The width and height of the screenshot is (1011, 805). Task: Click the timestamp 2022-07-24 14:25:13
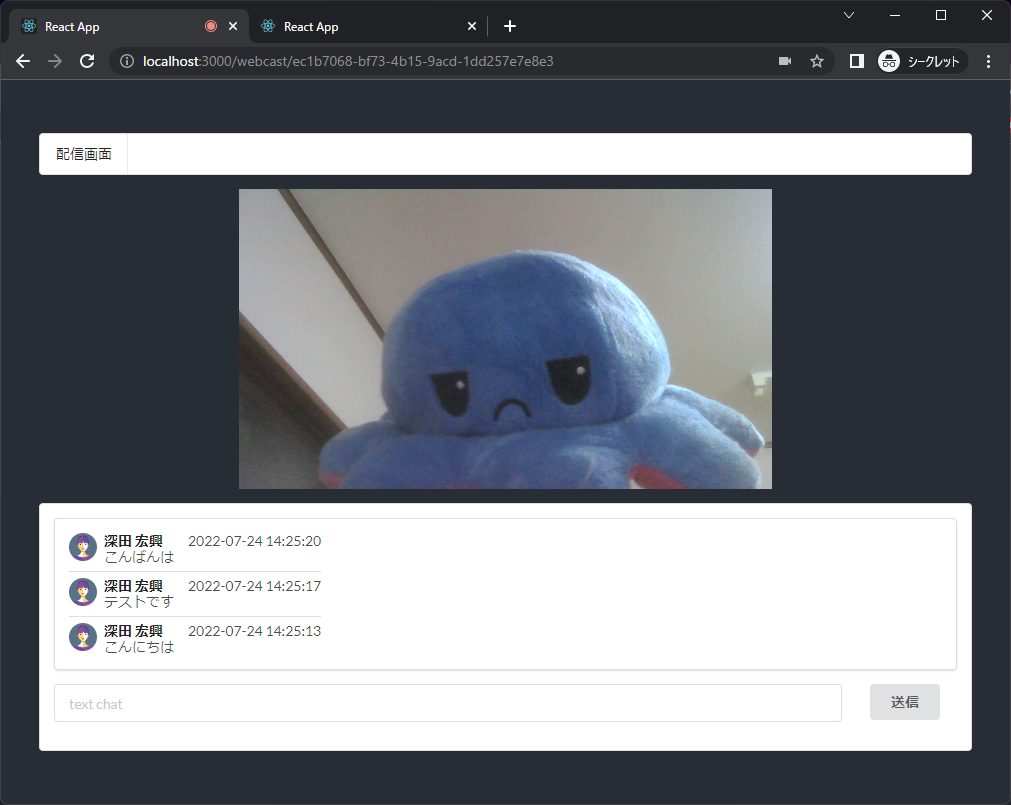click(255, 631)
